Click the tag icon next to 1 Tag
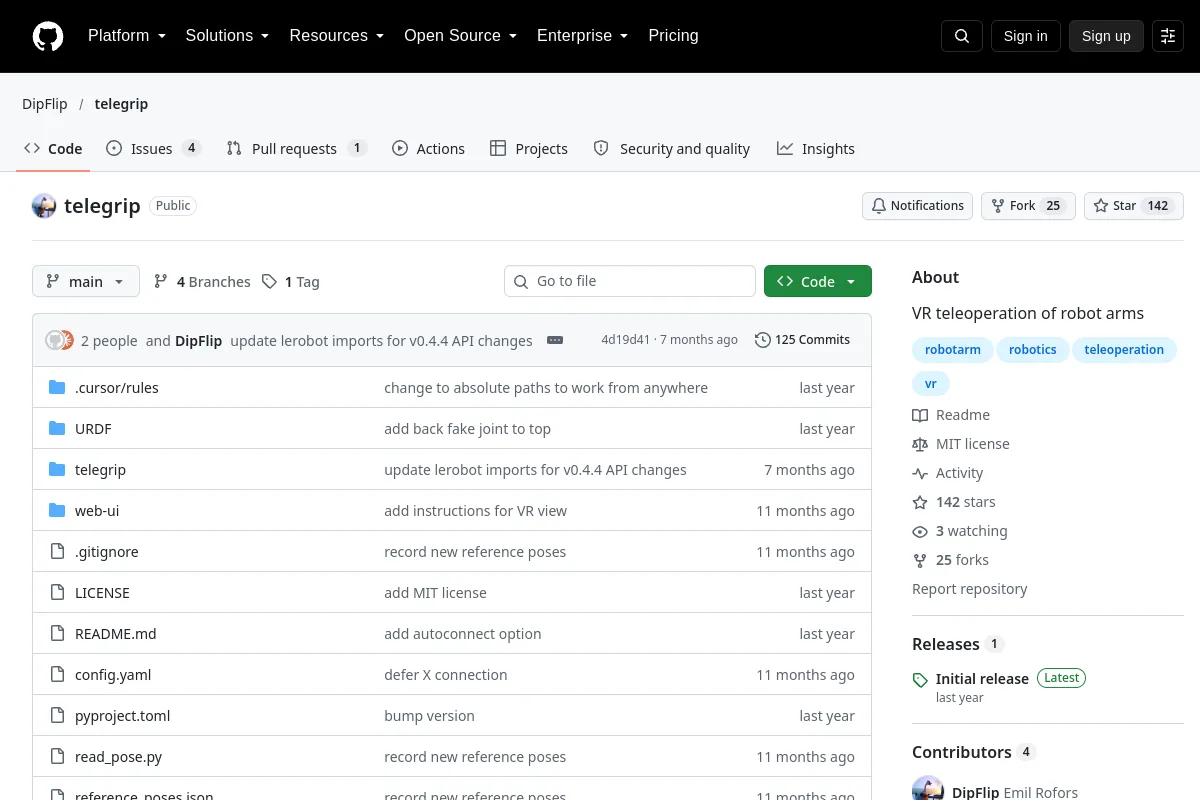The image size is (1200, 800). pos(269,282)
